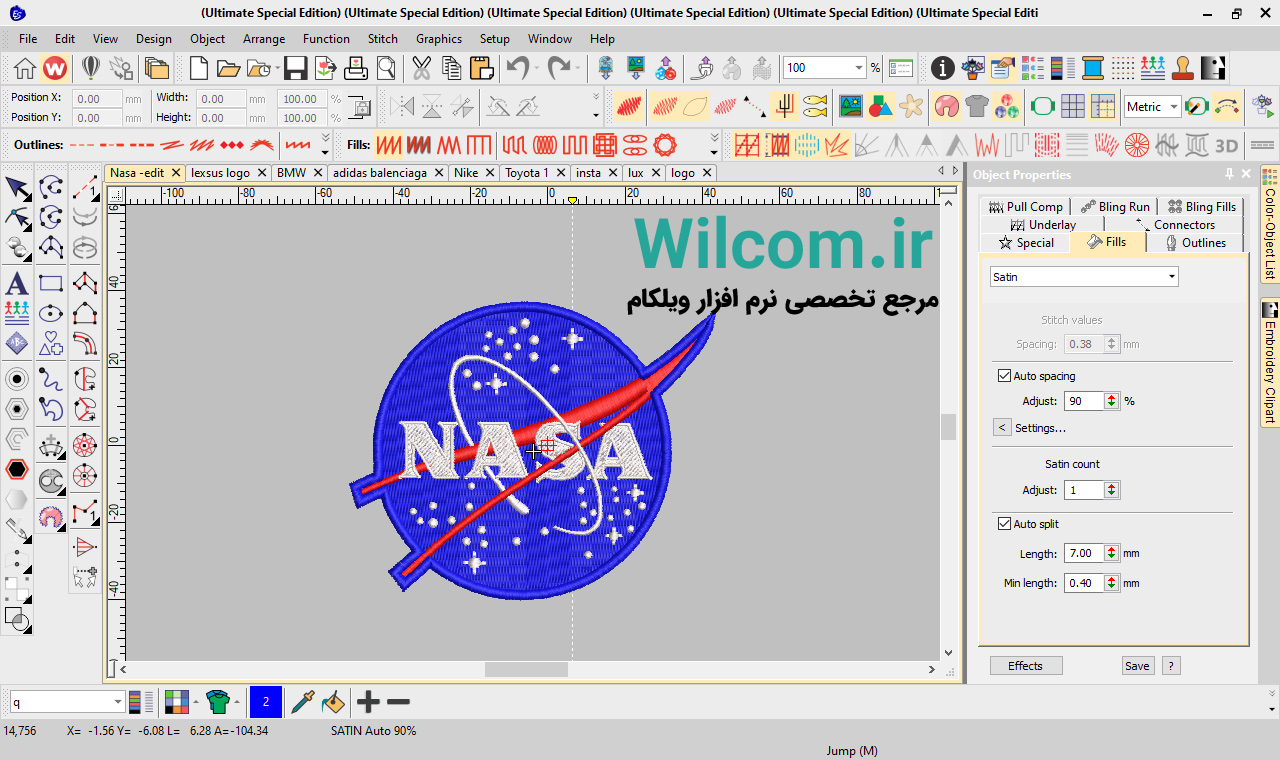1280x760 pixels.
Task: Toggle the grid display icon
Action: (1073, 106)
